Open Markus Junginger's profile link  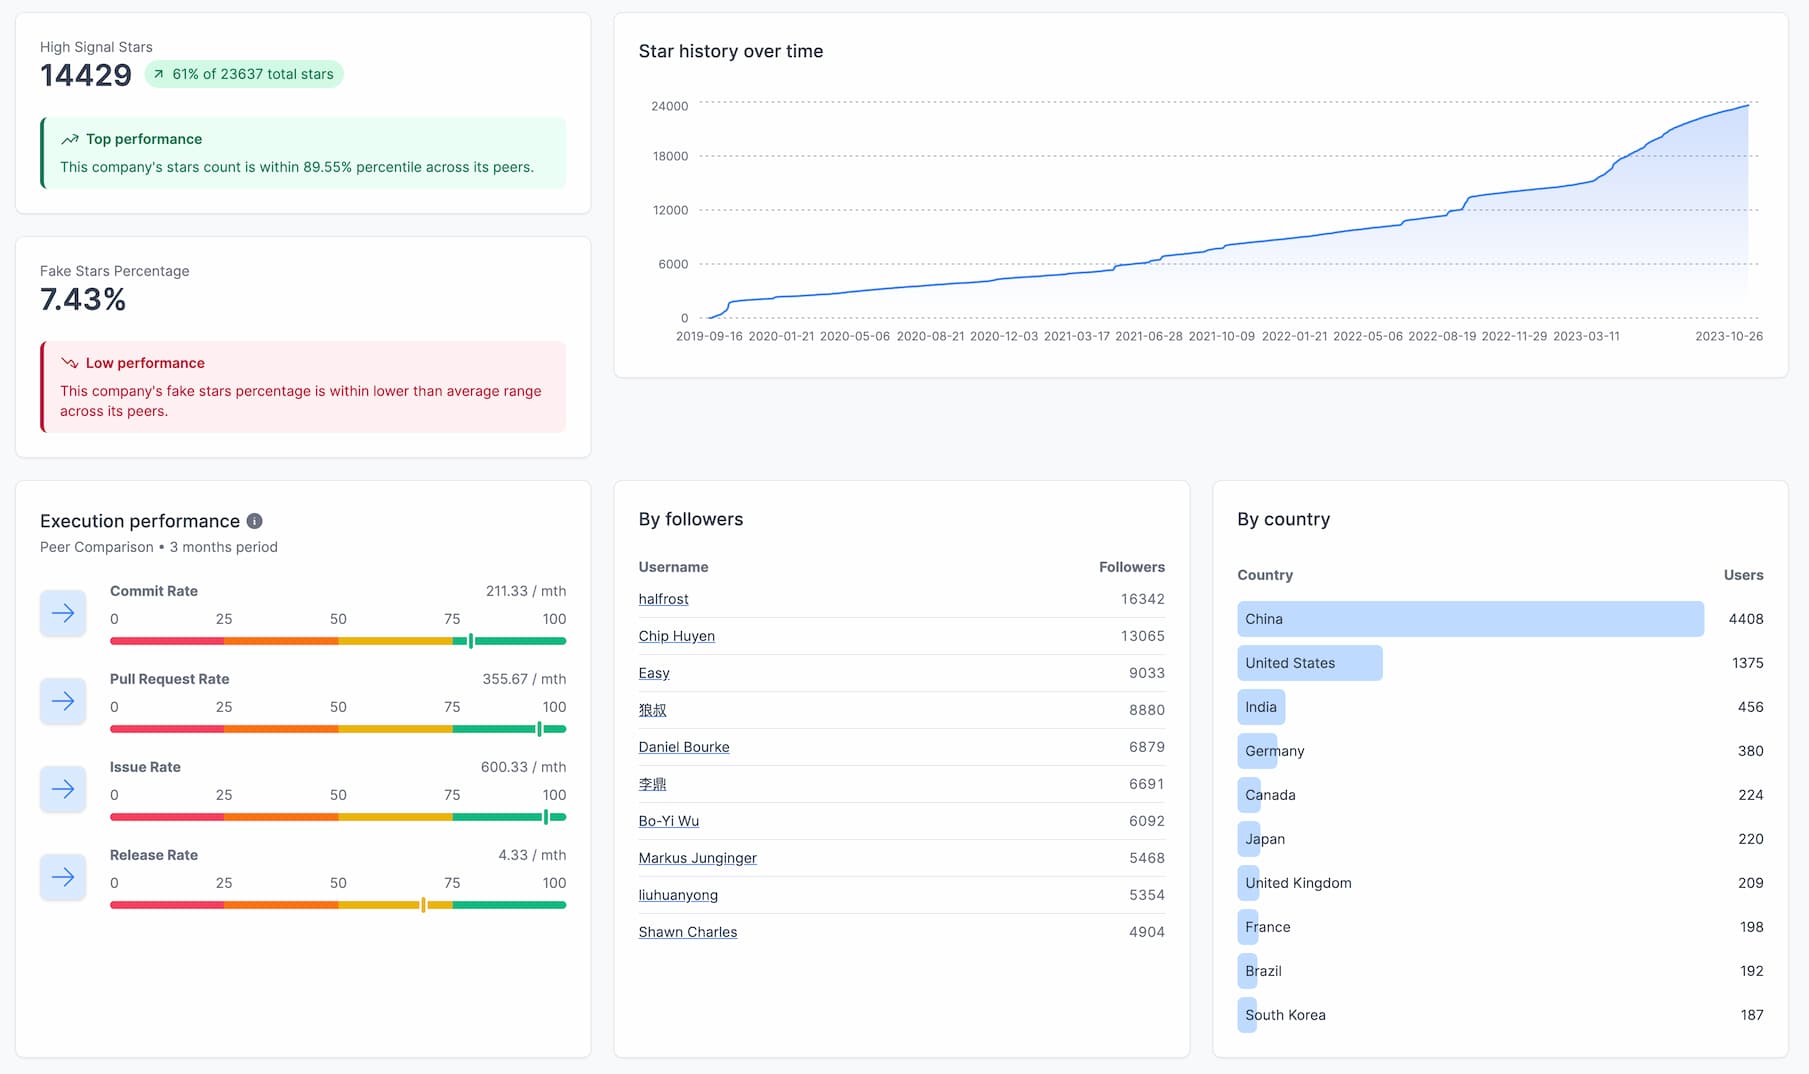(697, 857)
